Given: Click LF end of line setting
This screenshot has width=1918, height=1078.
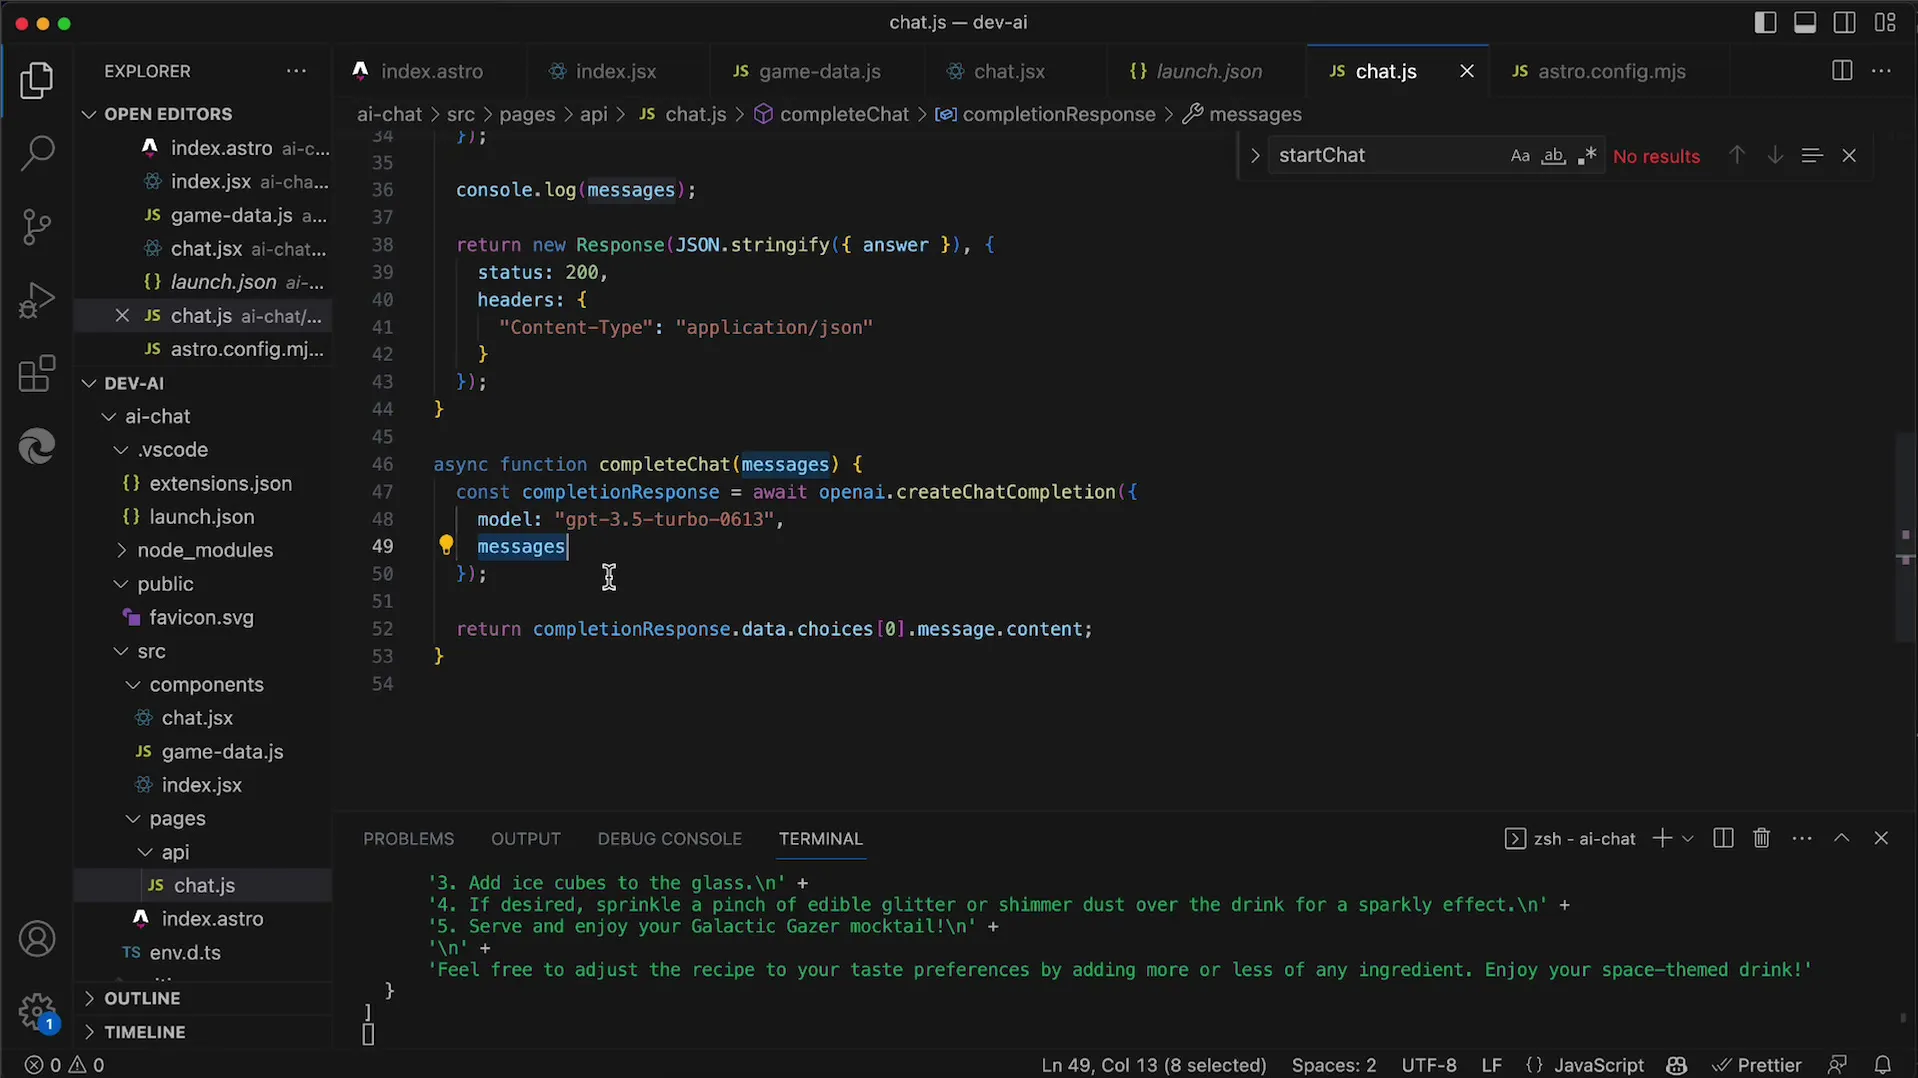Looking at the screenshot, I should pyautogui.click(x=1491, y=1065).
